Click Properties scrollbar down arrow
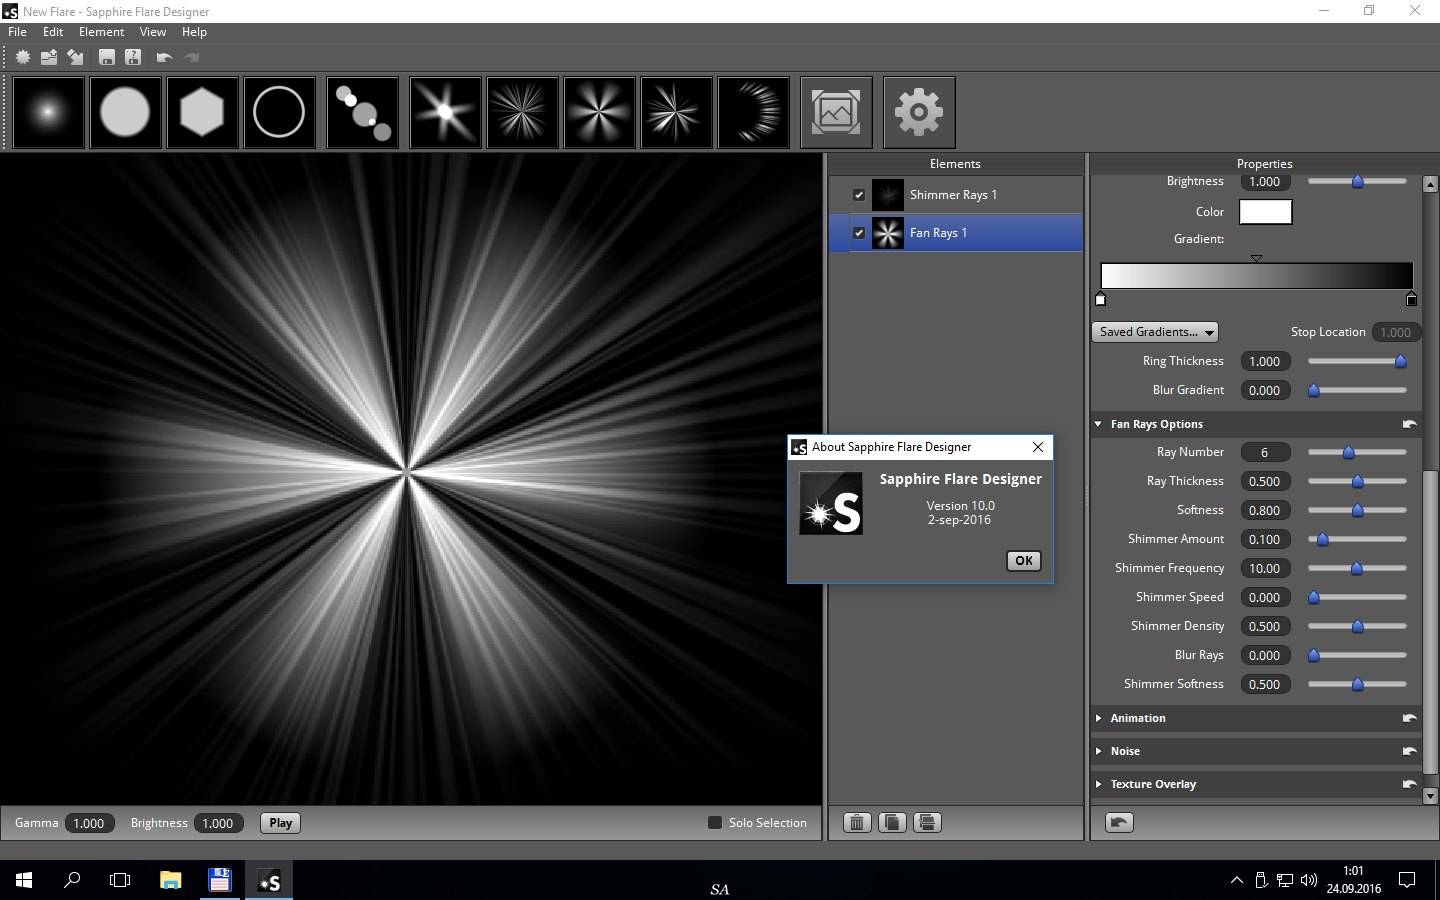The height and width of the screenshot is (900, 1440). pyautogui.click(x=1429, y=796)
